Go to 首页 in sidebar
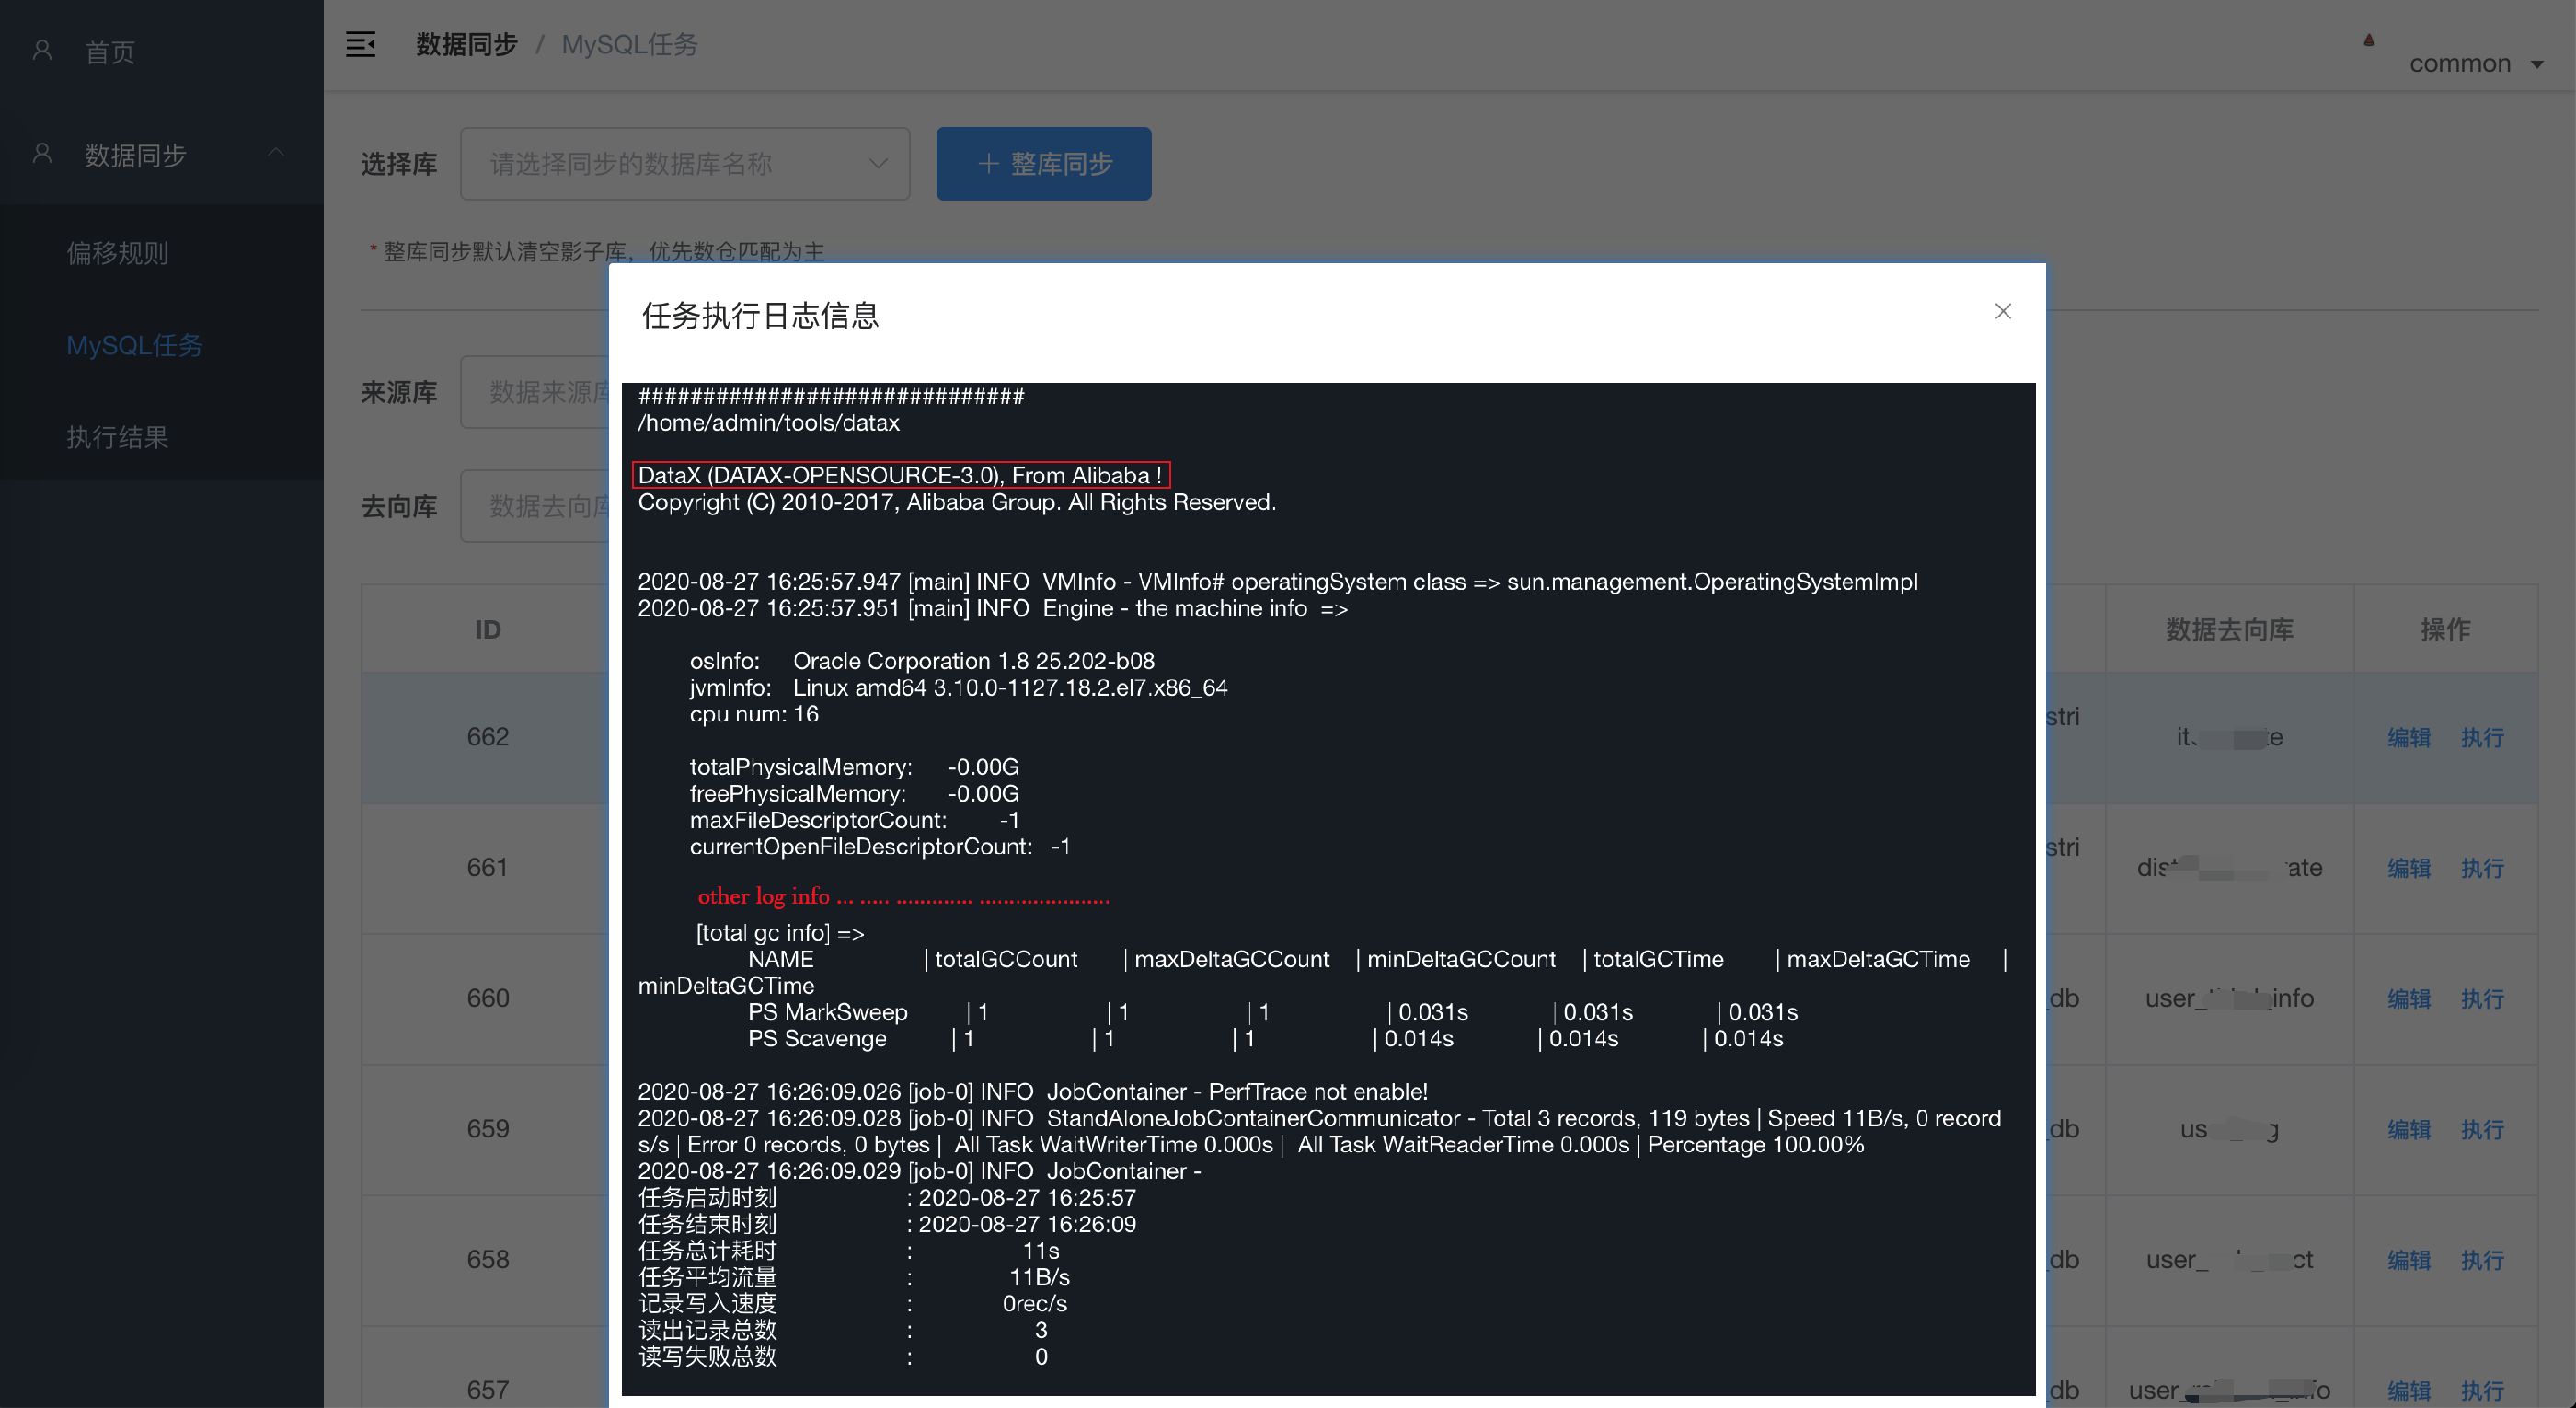The height and width of the screenshot is (1408, 2576). tap(110, 52)
